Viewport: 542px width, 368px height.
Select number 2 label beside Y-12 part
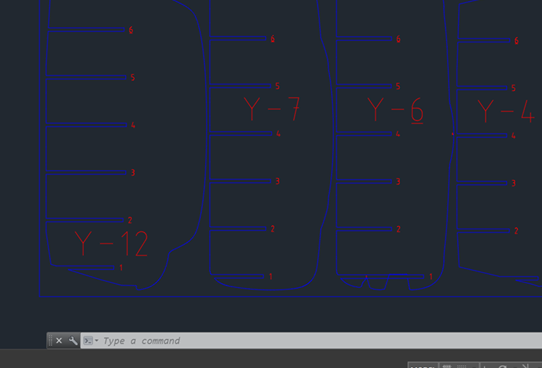(x=130, y=220)
